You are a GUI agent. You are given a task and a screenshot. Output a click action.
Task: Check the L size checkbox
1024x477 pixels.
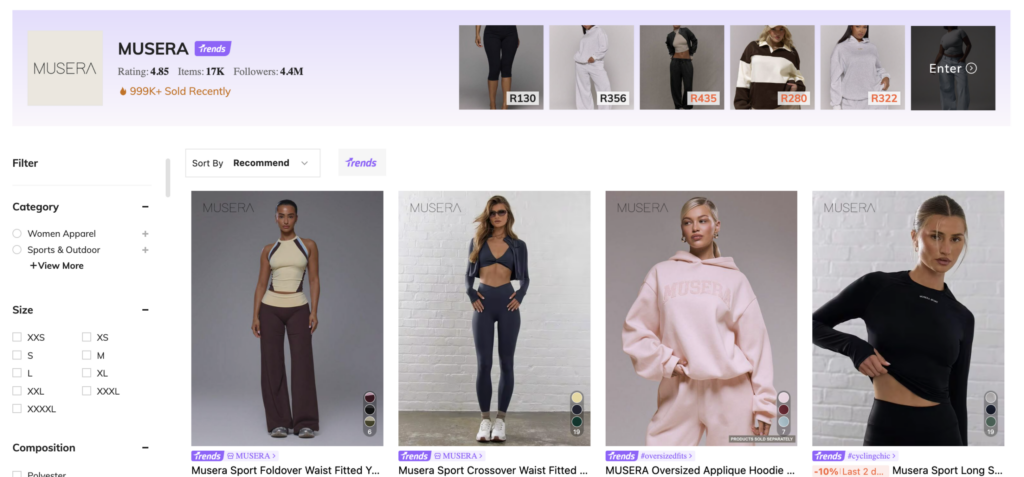click(x=17, y=373)
